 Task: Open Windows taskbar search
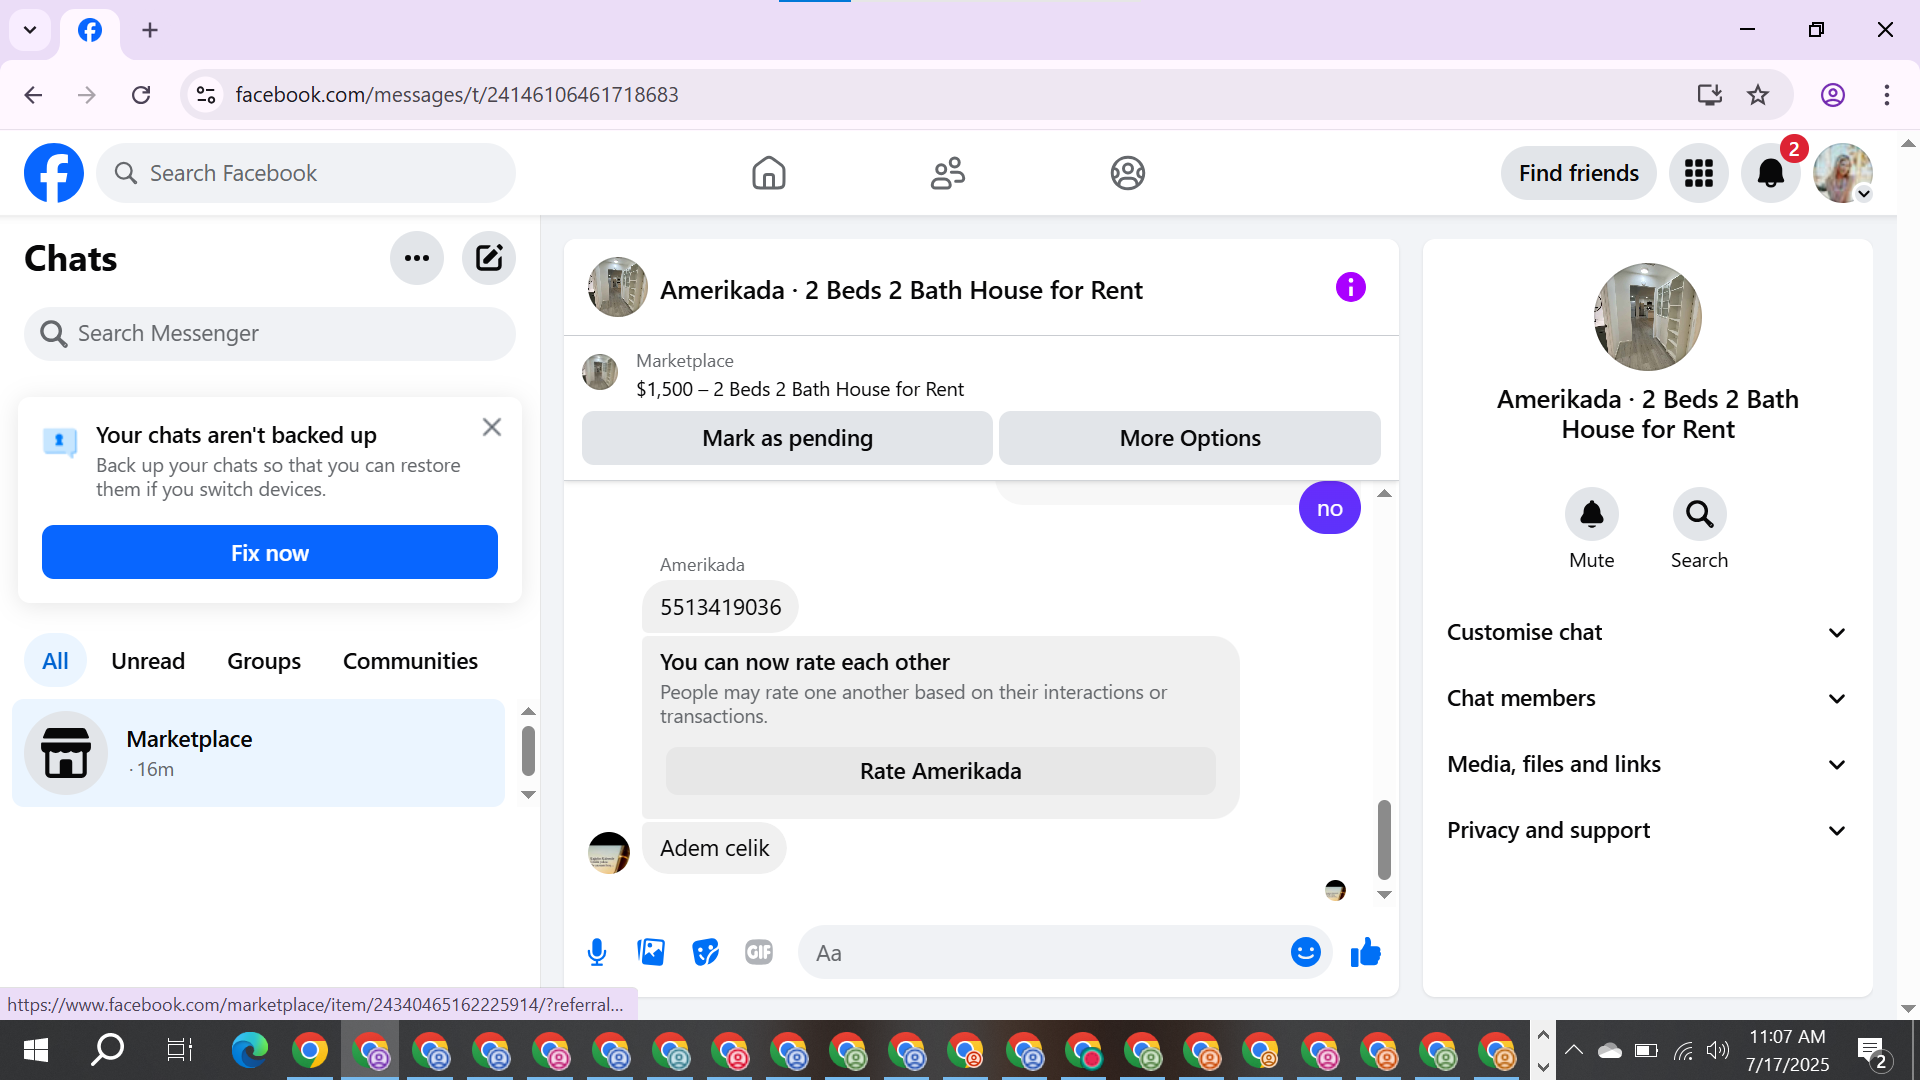(107, 1050)
